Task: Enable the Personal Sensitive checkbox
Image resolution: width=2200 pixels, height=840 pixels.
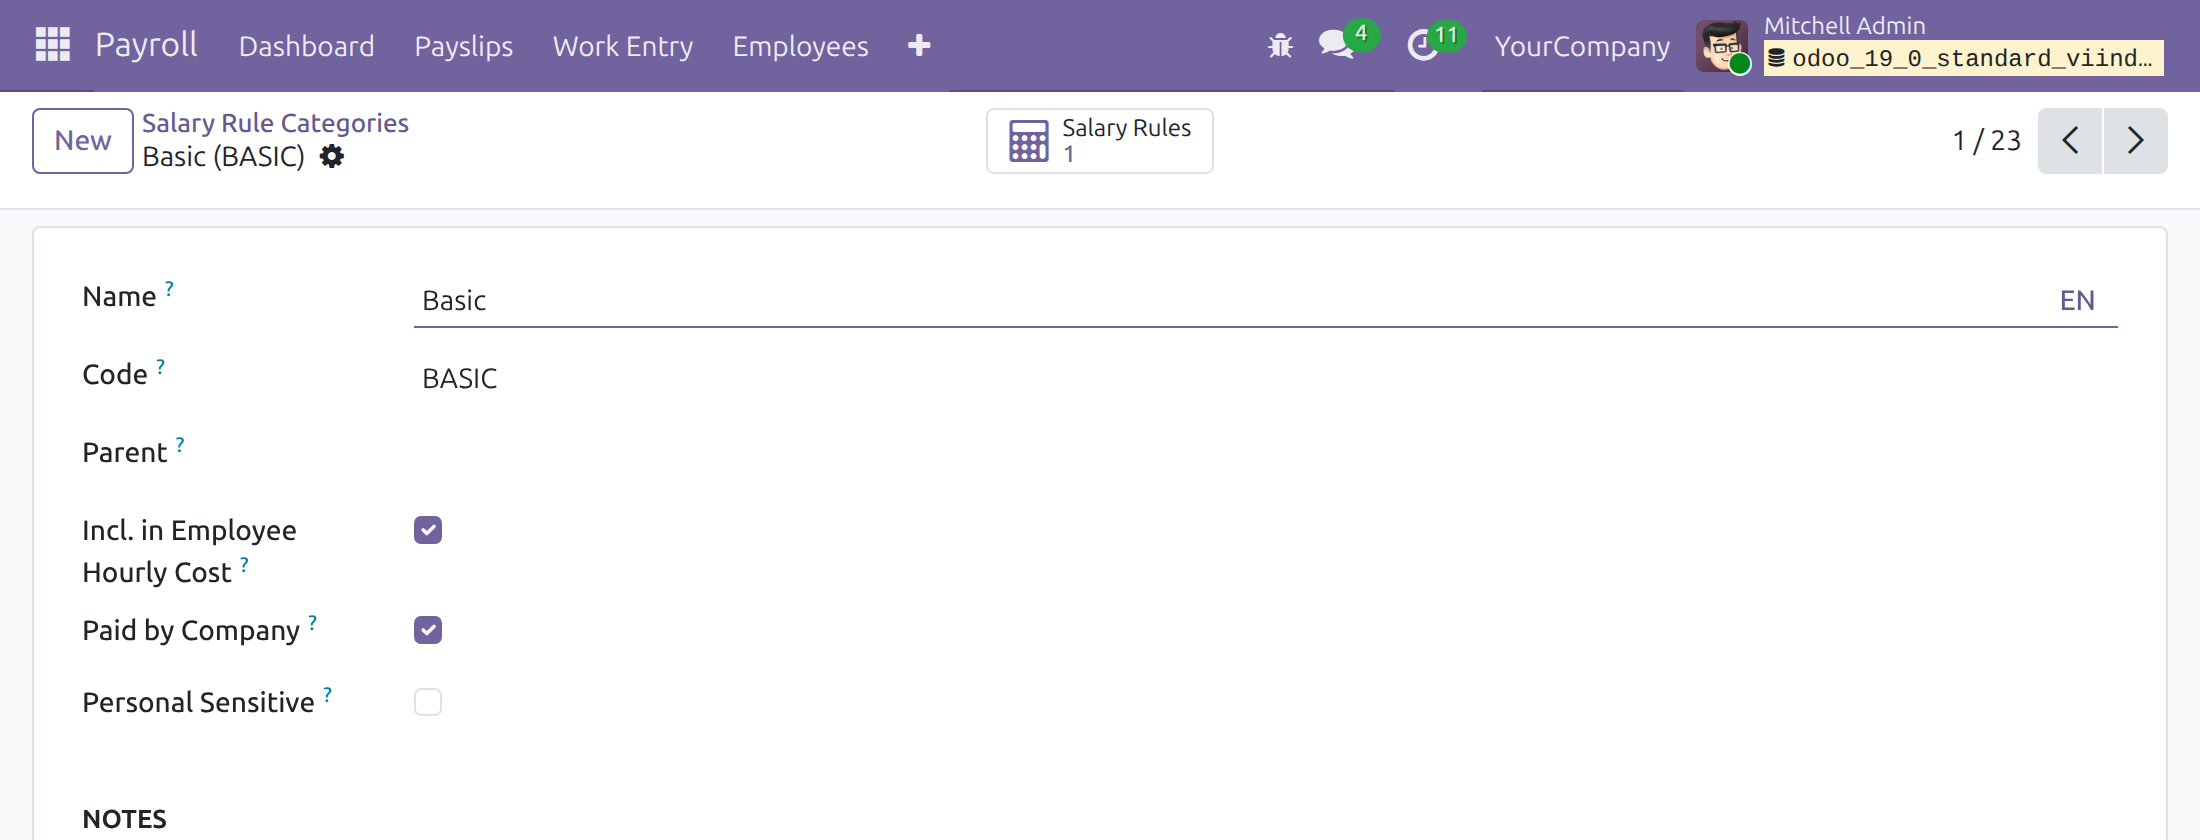Action: [428, 702]
